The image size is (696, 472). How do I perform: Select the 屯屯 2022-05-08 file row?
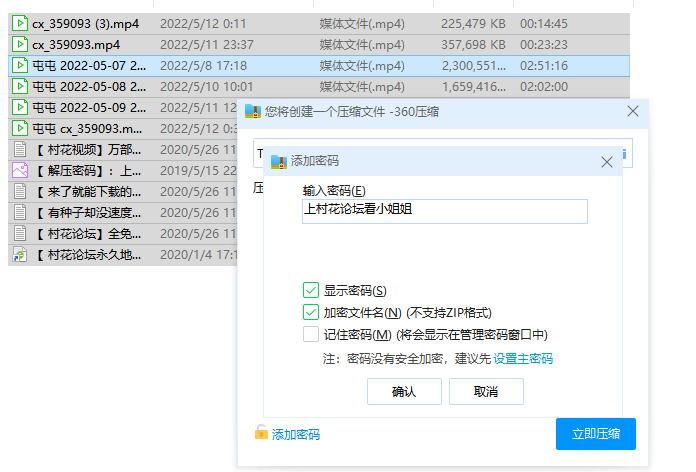click(90, 86)
